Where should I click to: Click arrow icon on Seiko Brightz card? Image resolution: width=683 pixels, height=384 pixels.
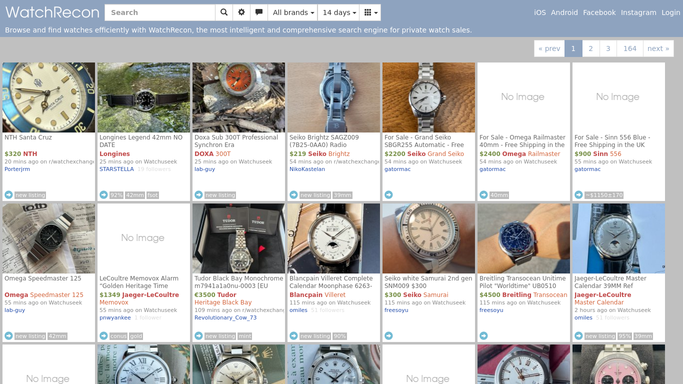294,195
